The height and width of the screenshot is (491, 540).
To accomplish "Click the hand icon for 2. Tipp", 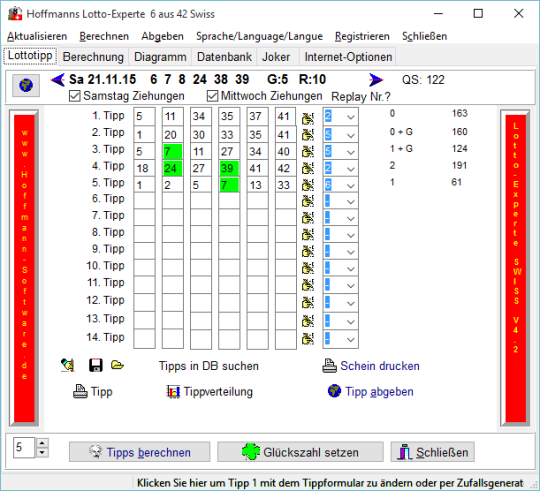I will (308, 134).
